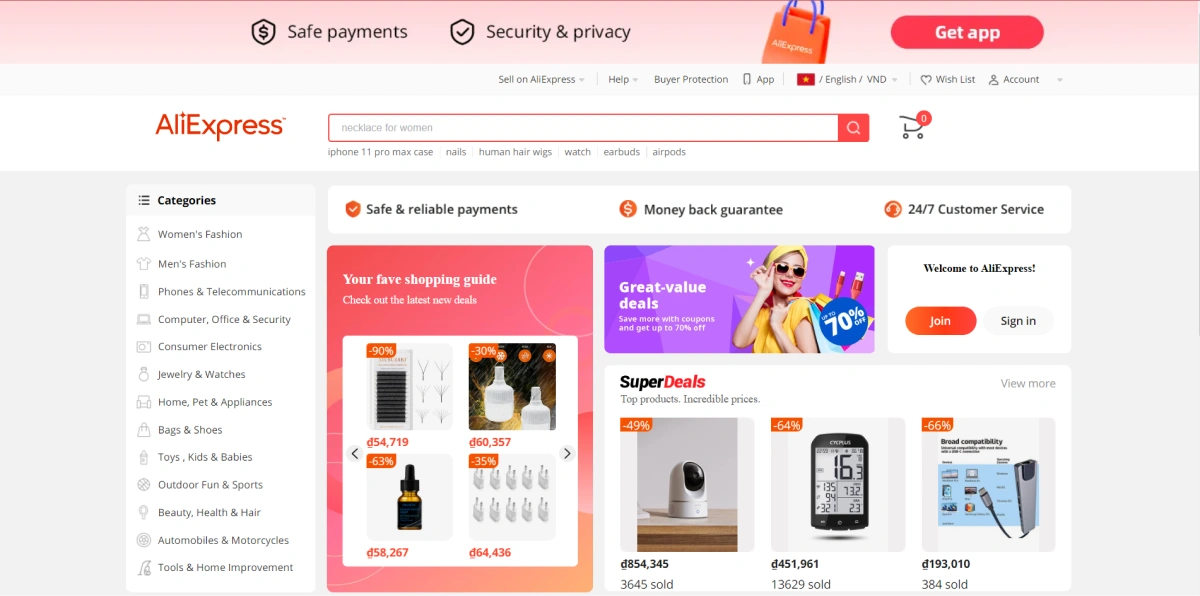Focus the necklace for women search field

583,128
